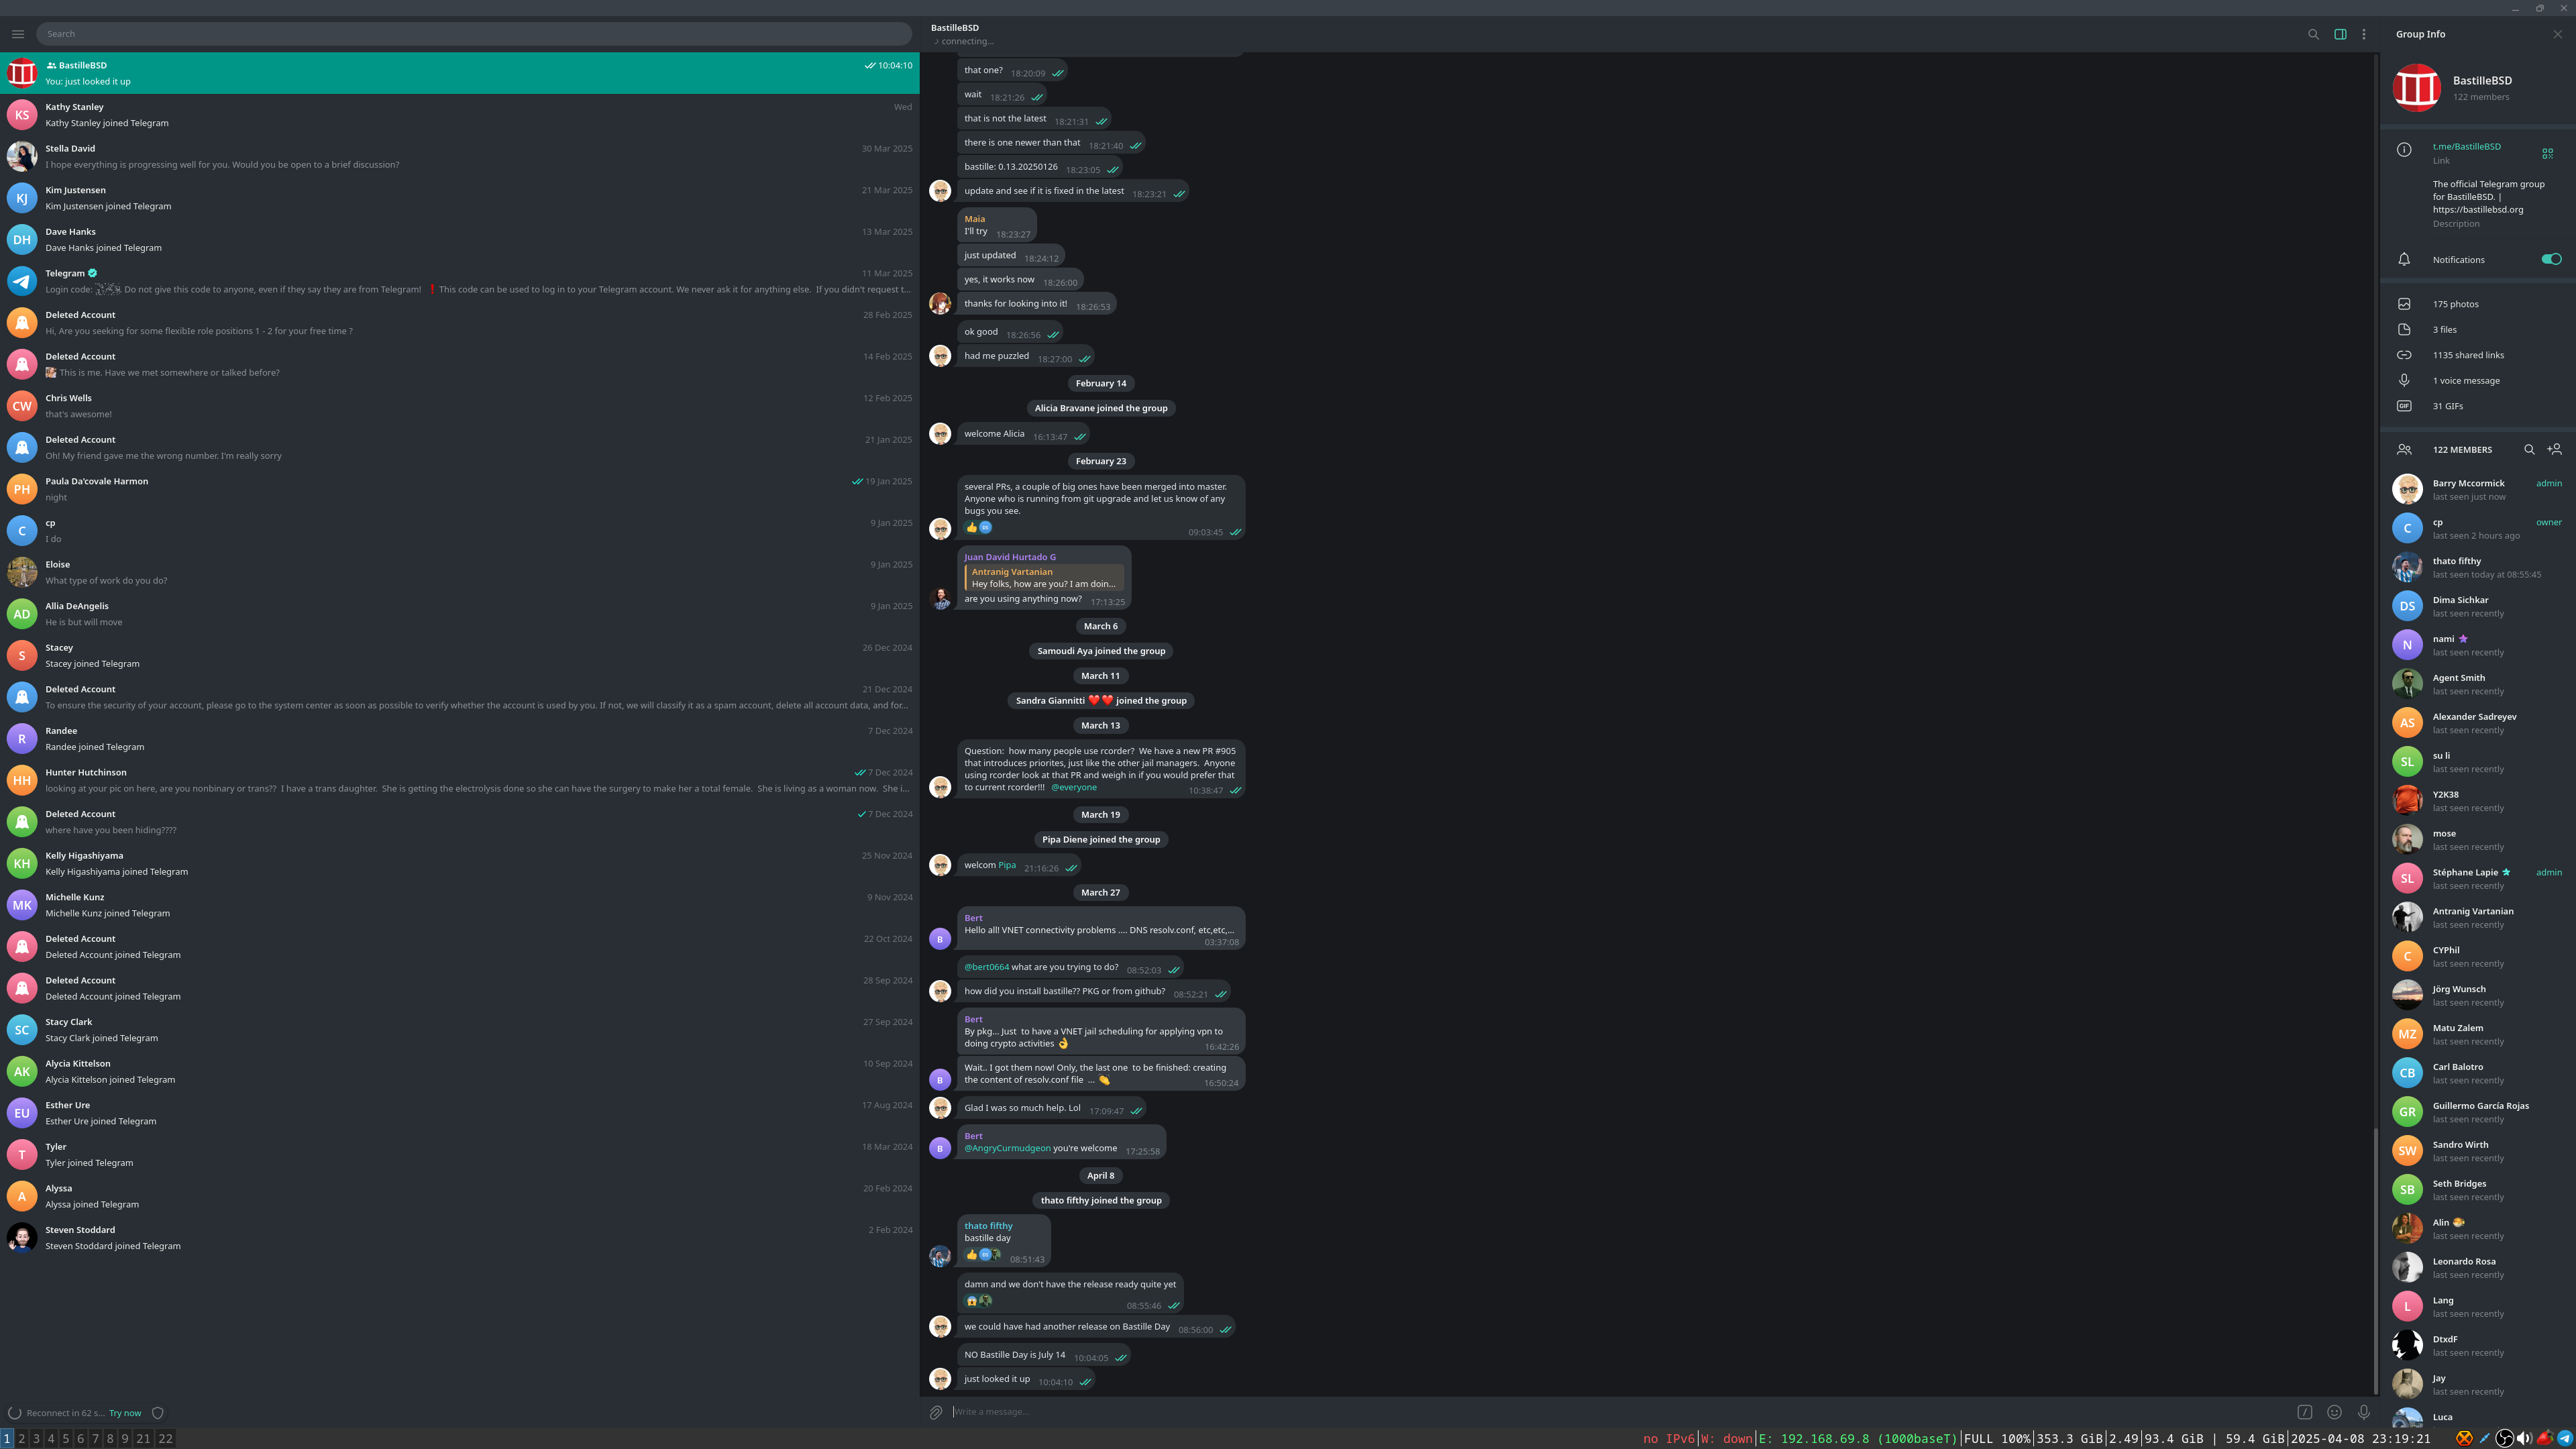Search messages in the BastilleBSD chat
2576x1449 pixels.
(2313, 34)
